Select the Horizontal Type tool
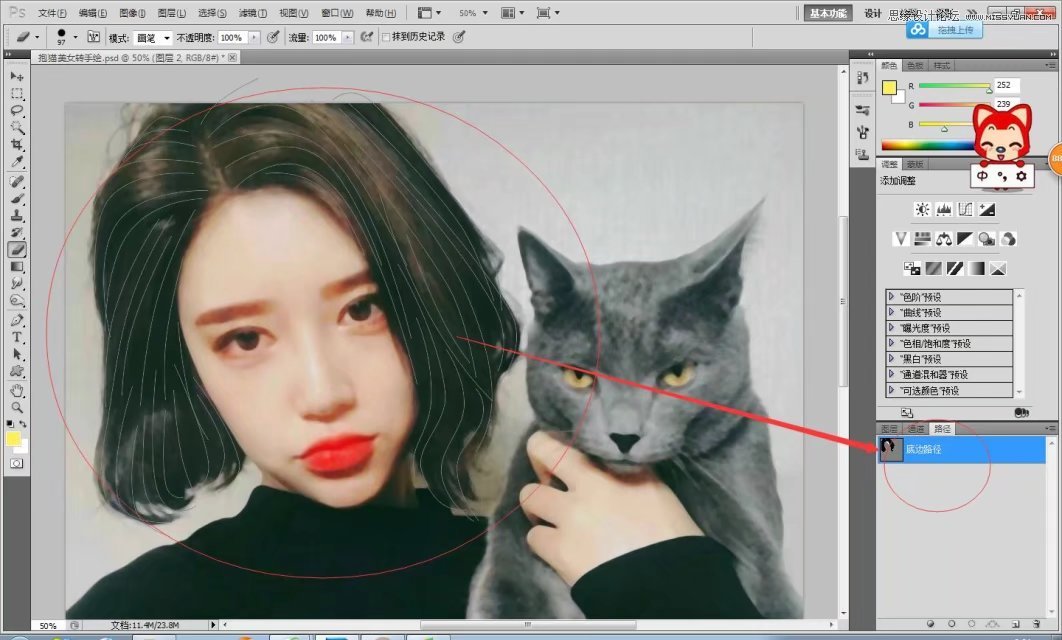This screenshot has width=1062, height=640. 17,337
